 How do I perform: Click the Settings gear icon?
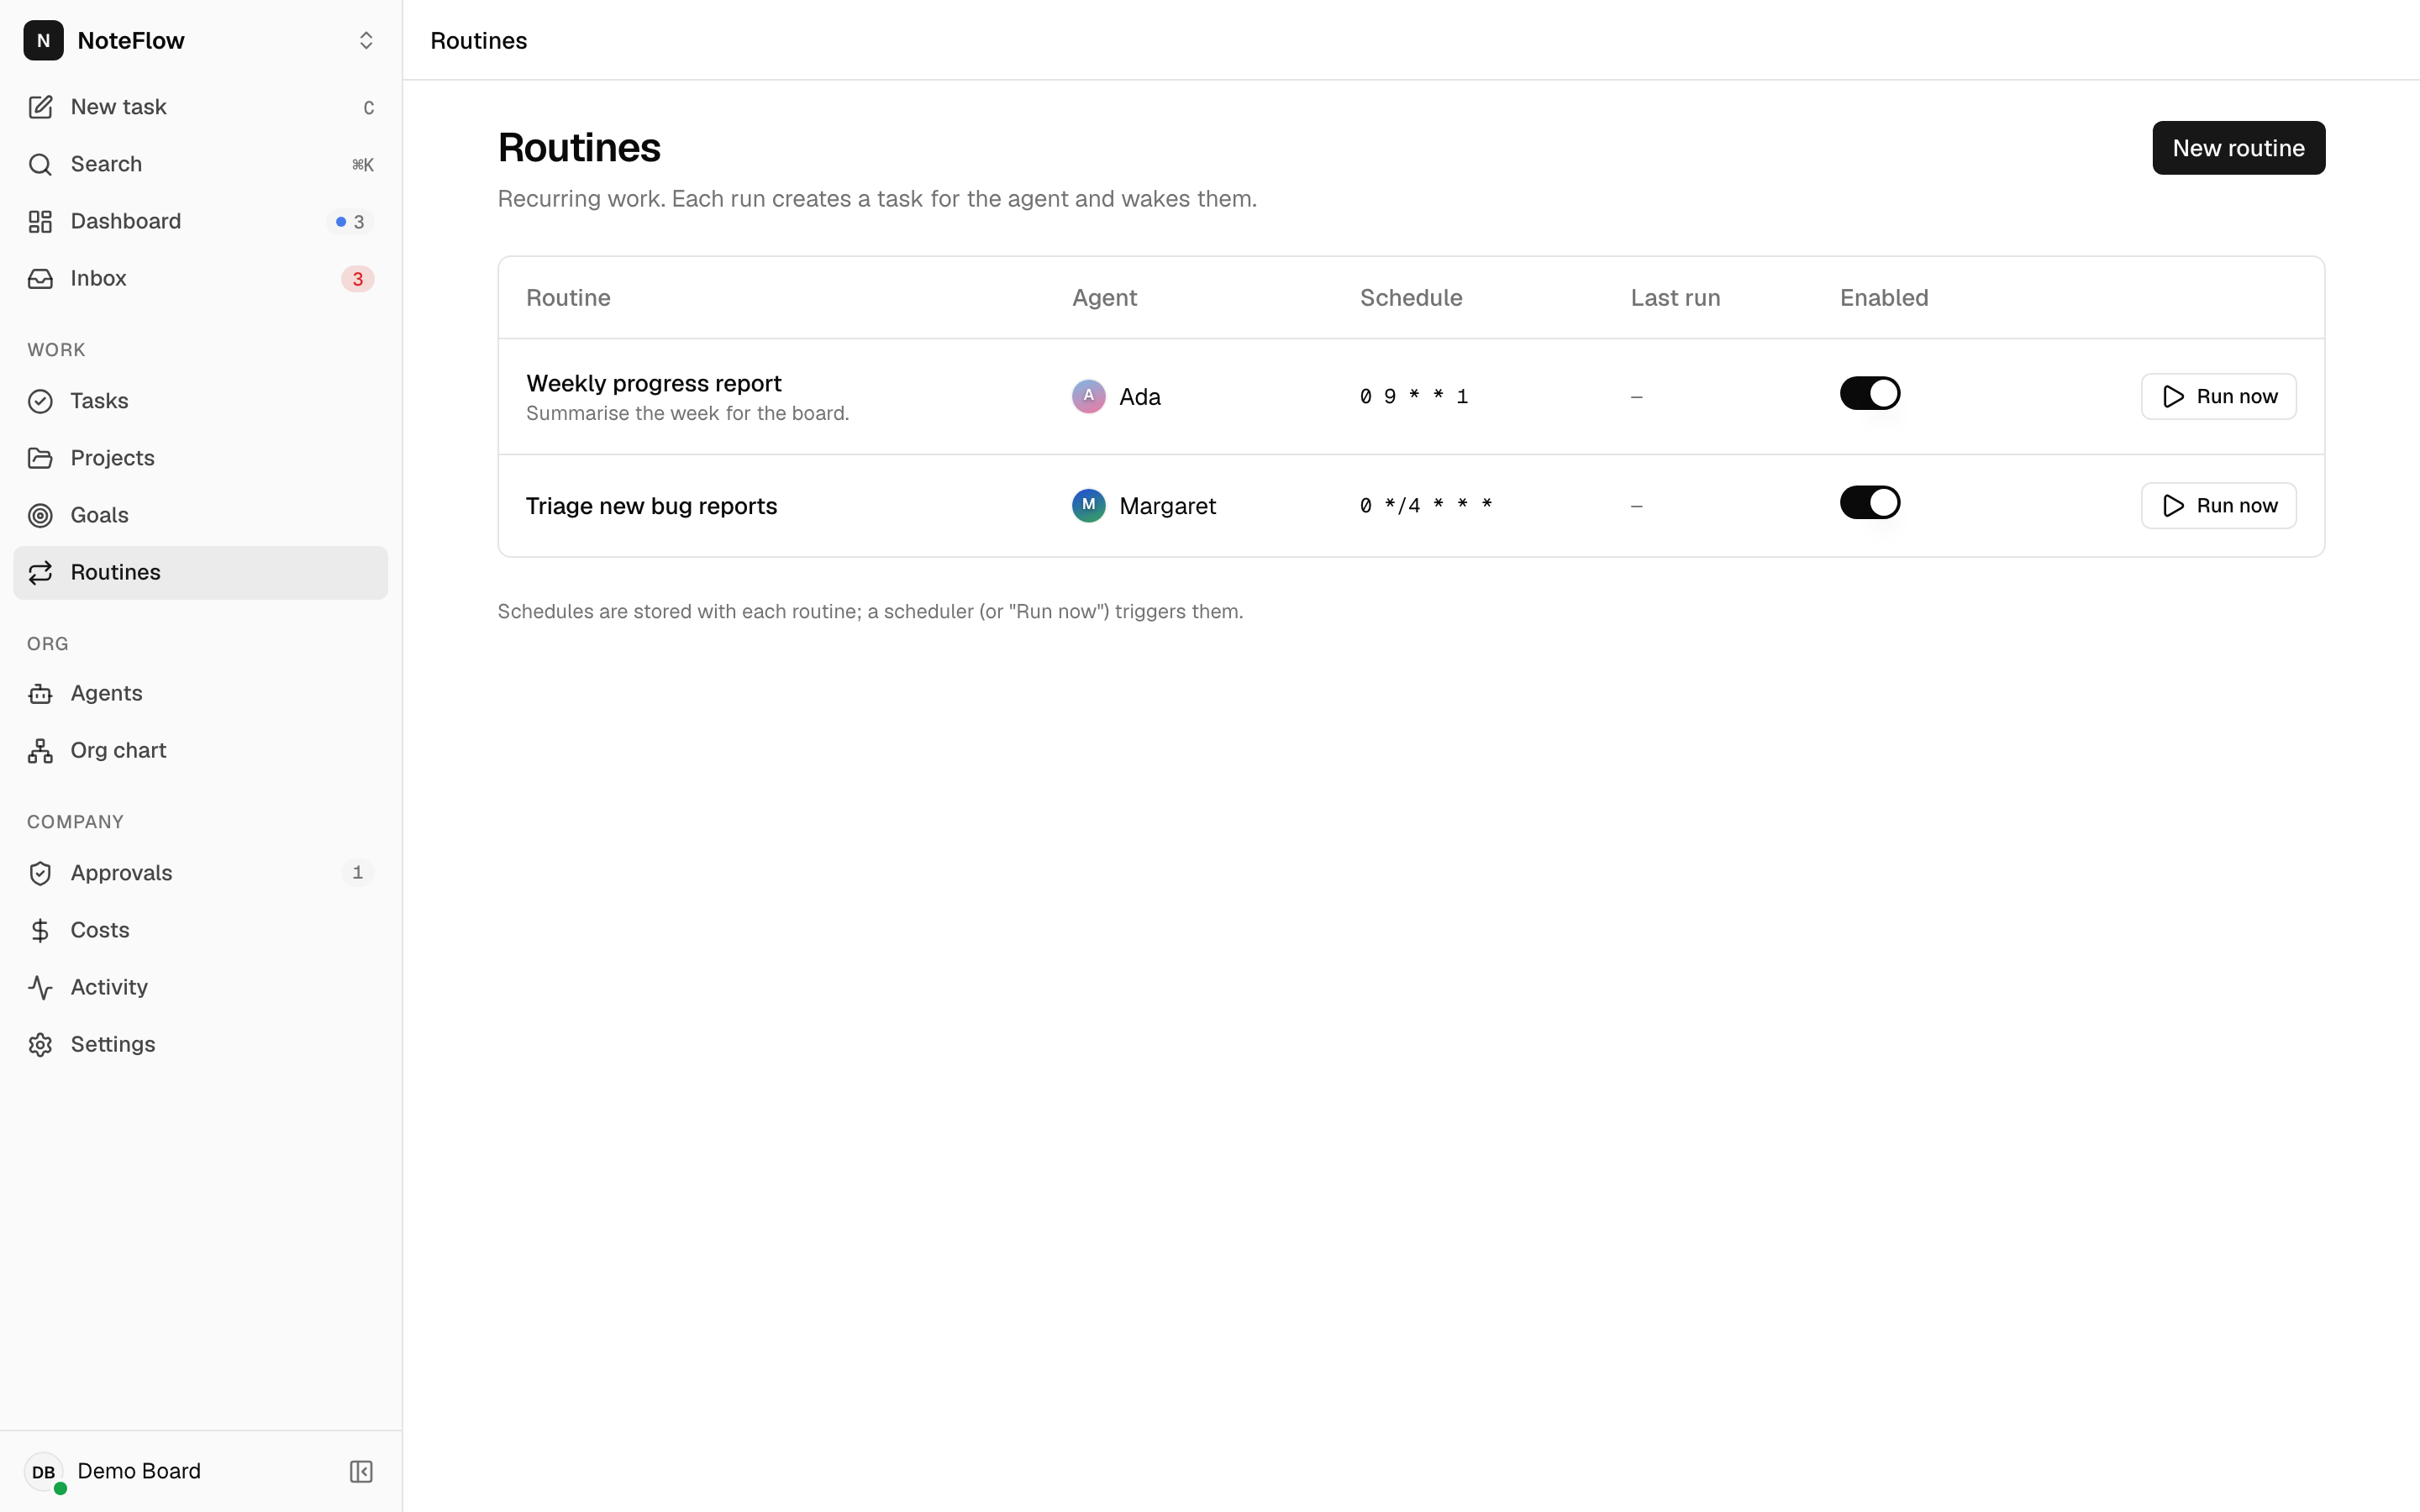coord(40,1044)
